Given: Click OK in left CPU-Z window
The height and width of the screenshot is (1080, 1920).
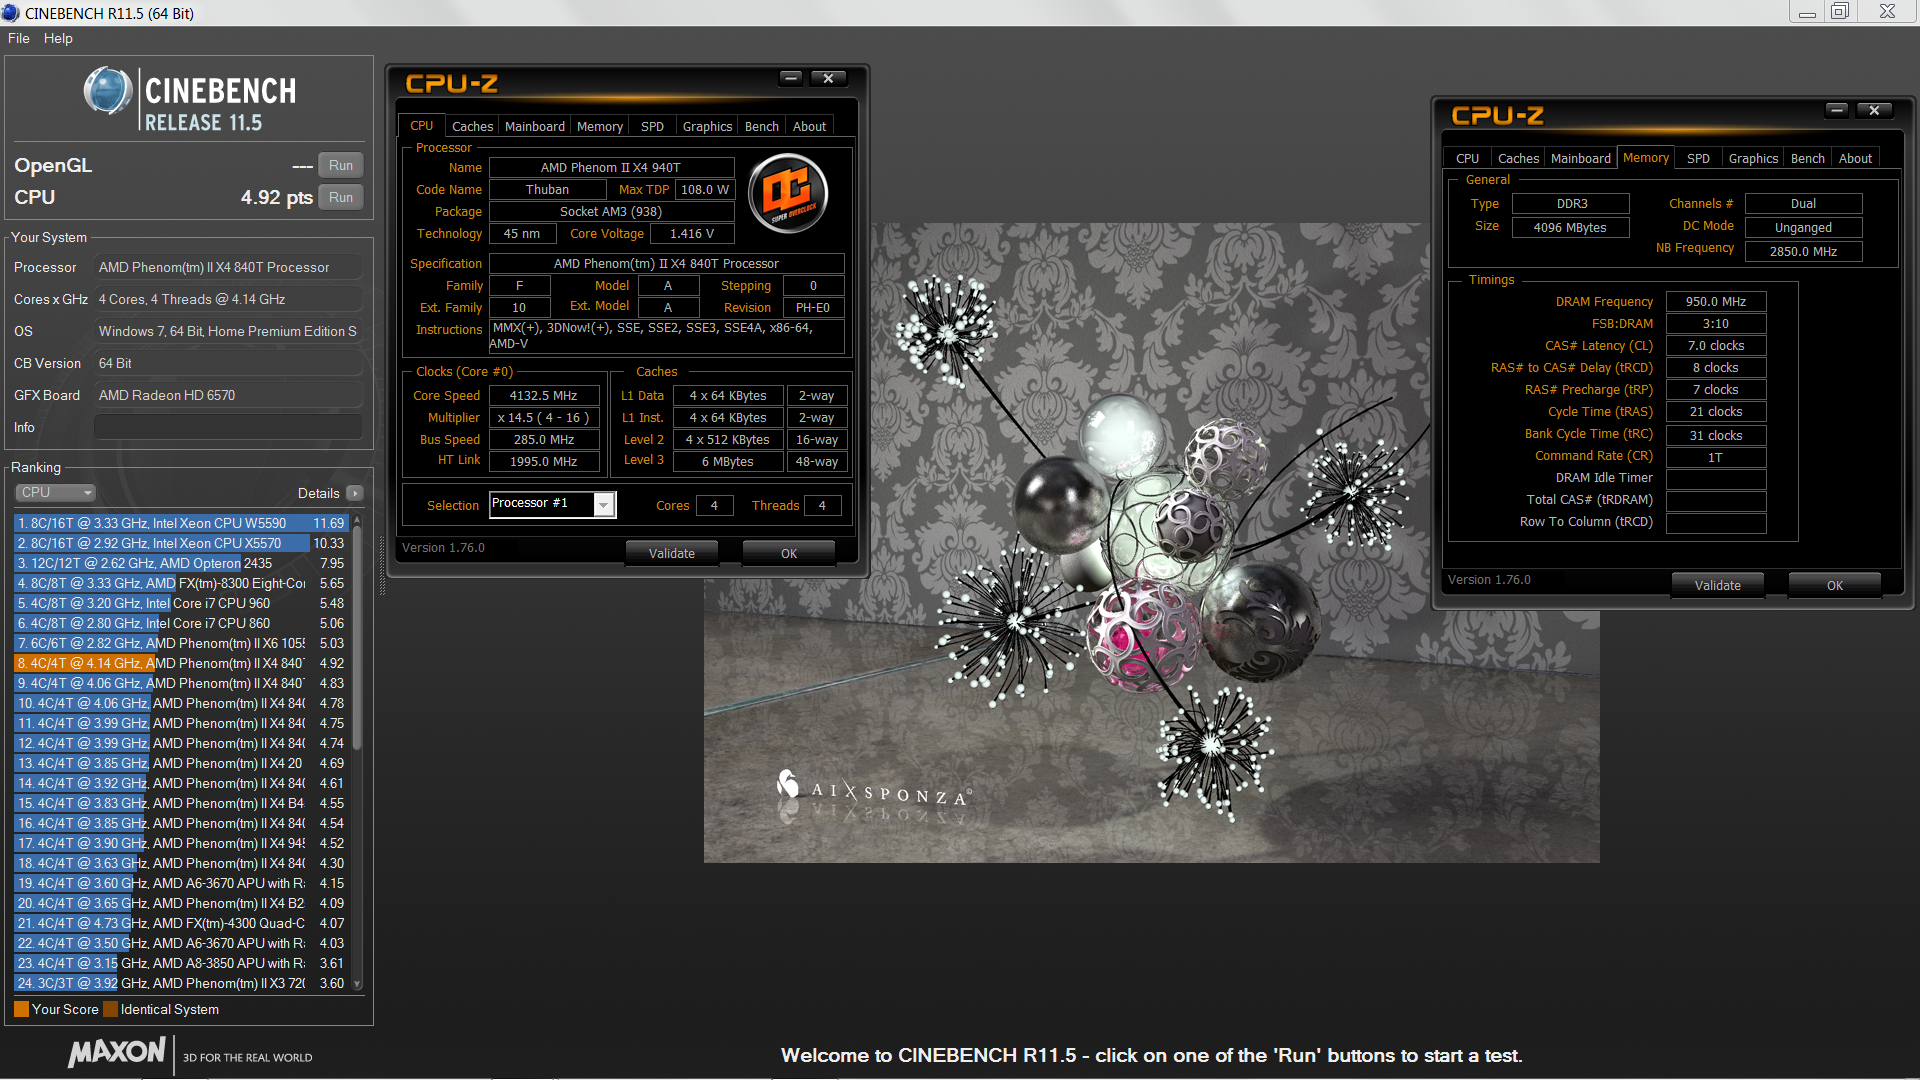Looking at the screenshot, I should pos(789,553).
